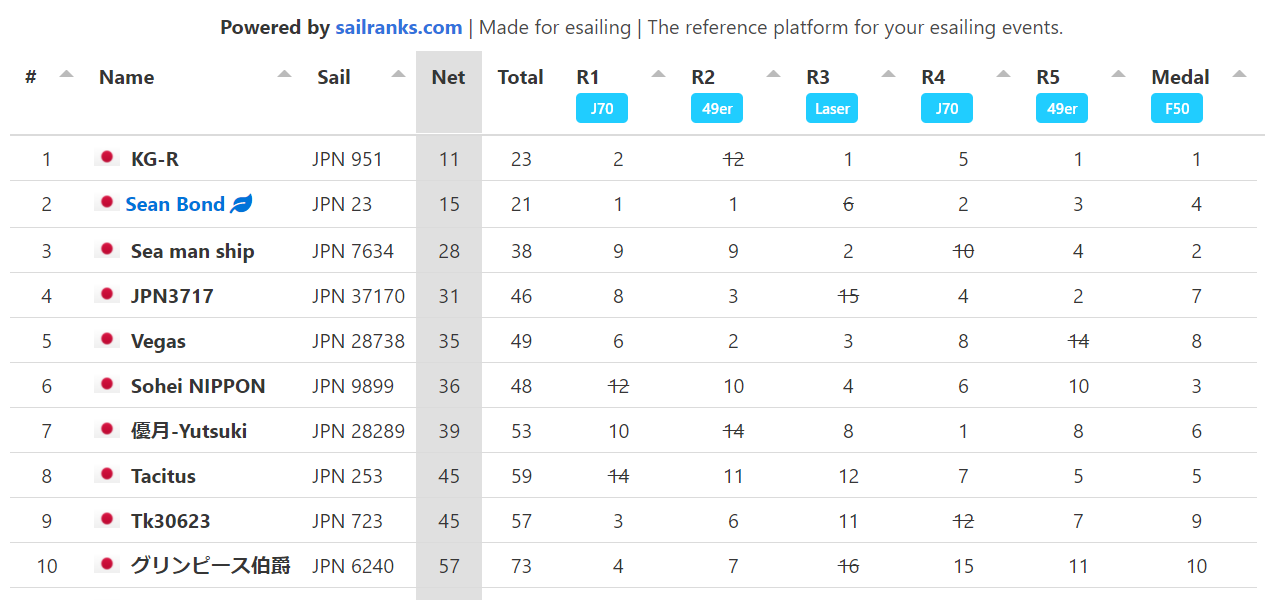Click the Laser badge under R3
The width and height of the screenshot is (1265, 600).
(832, 109)
